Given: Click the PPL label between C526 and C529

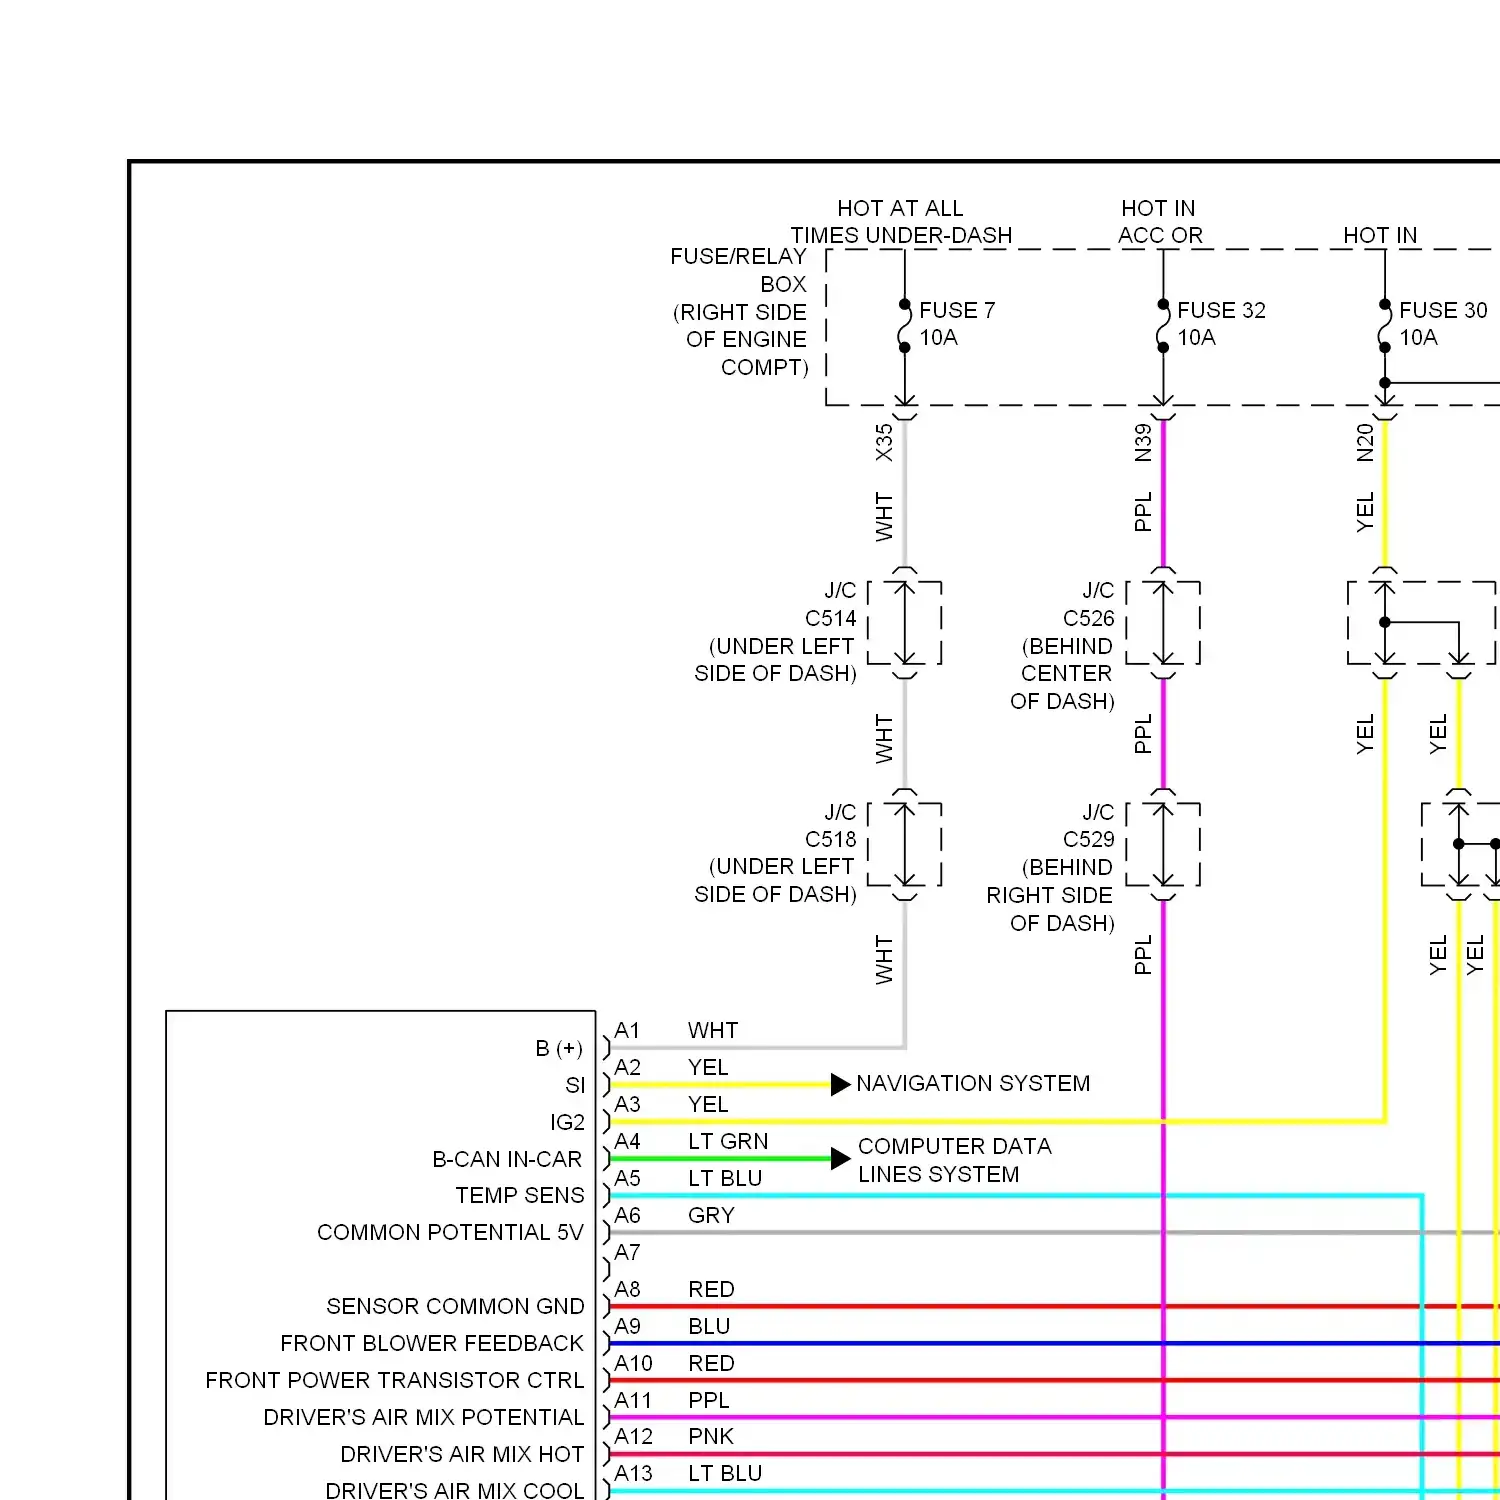Looking at the screenshot, I should [x=1143, y=734].
